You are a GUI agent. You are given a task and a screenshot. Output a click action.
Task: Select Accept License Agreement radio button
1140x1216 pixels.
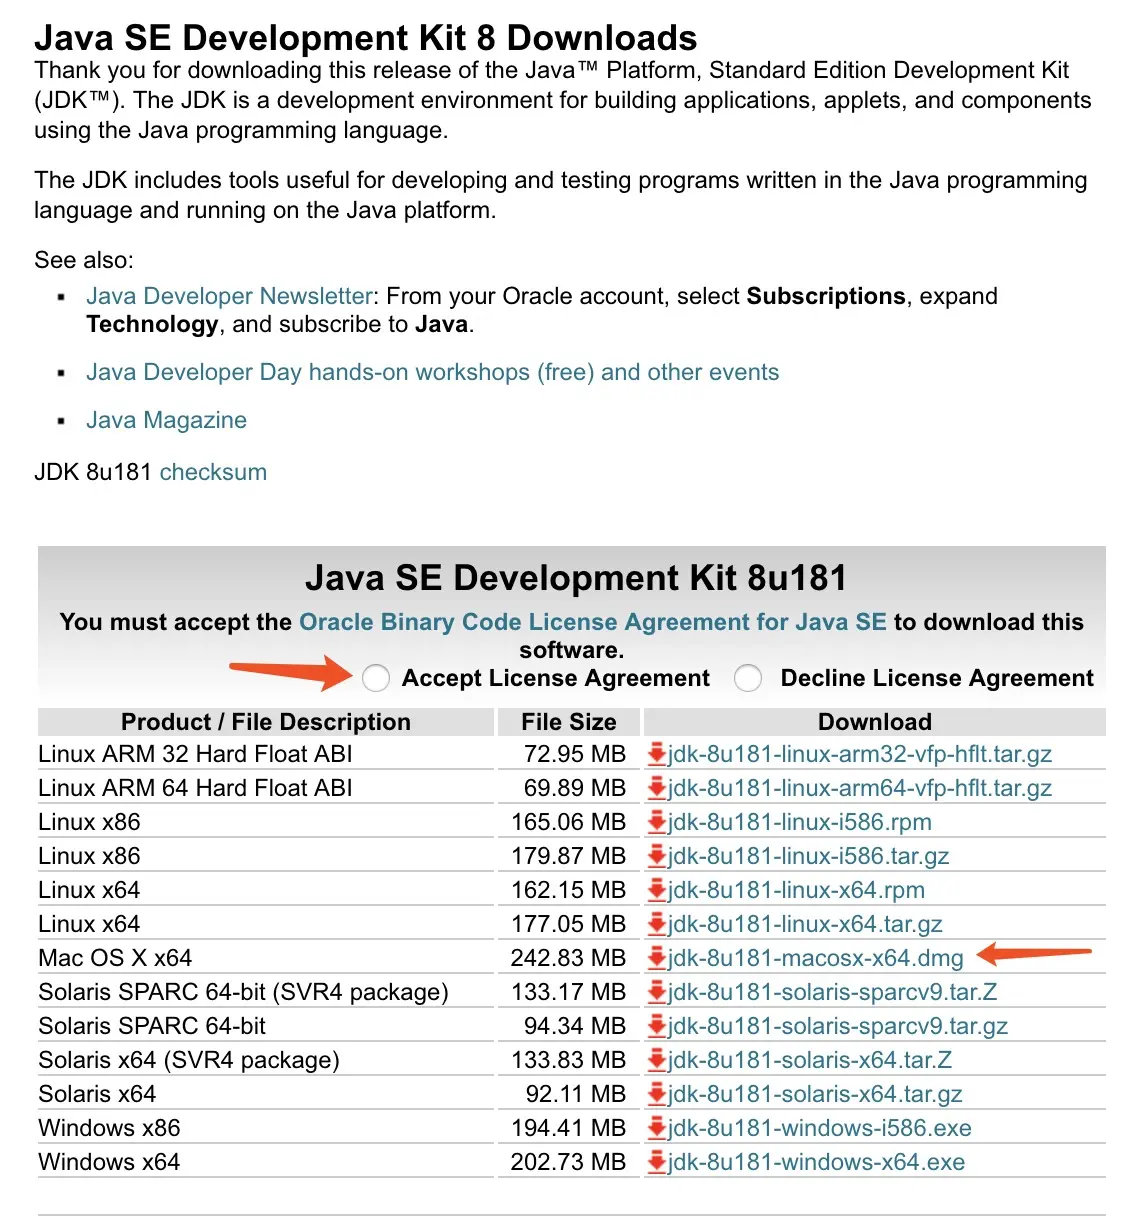tap(376, 678)
